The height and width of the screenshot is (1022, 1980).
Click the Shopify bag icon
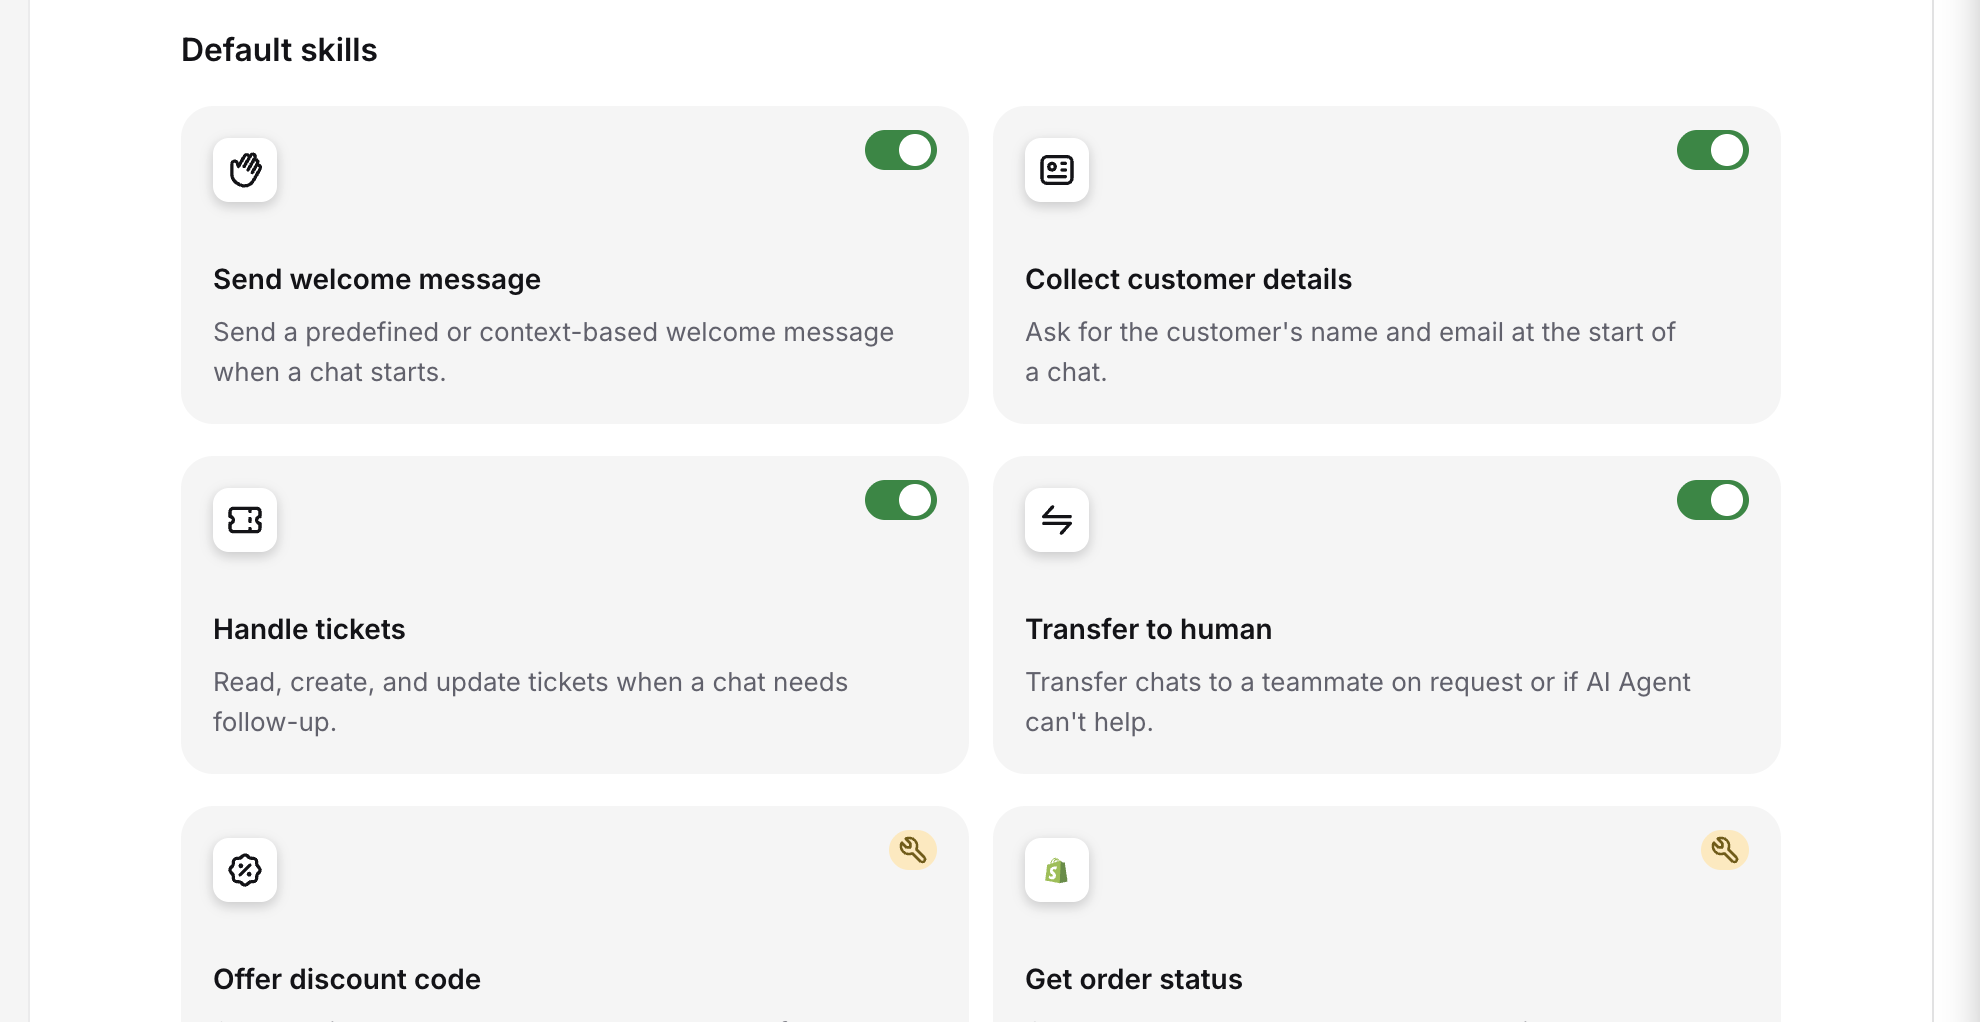pos(1057,870)
